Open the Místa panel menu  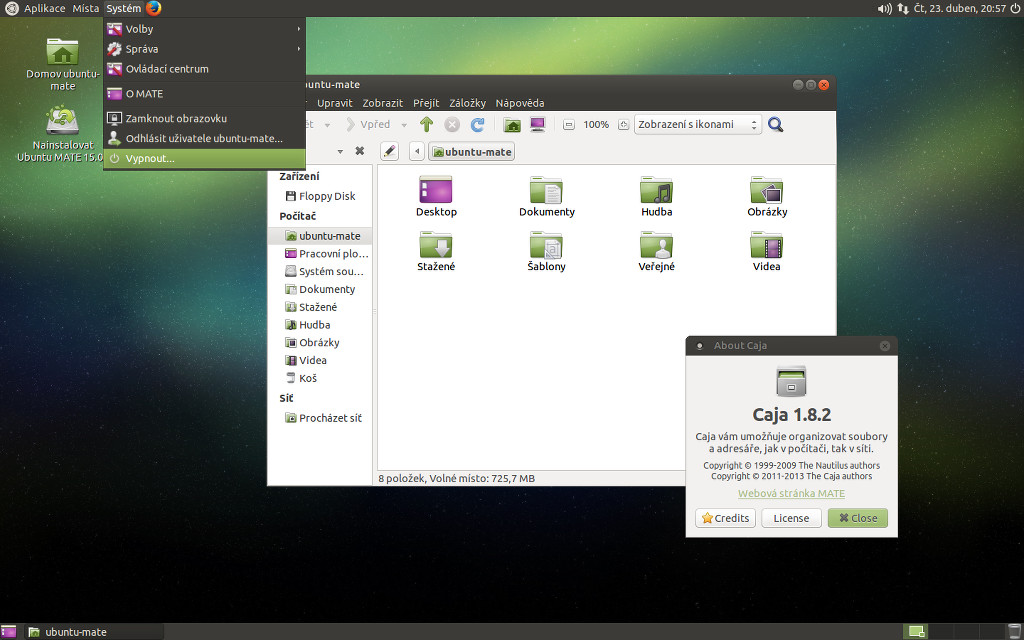pos(86,8)
